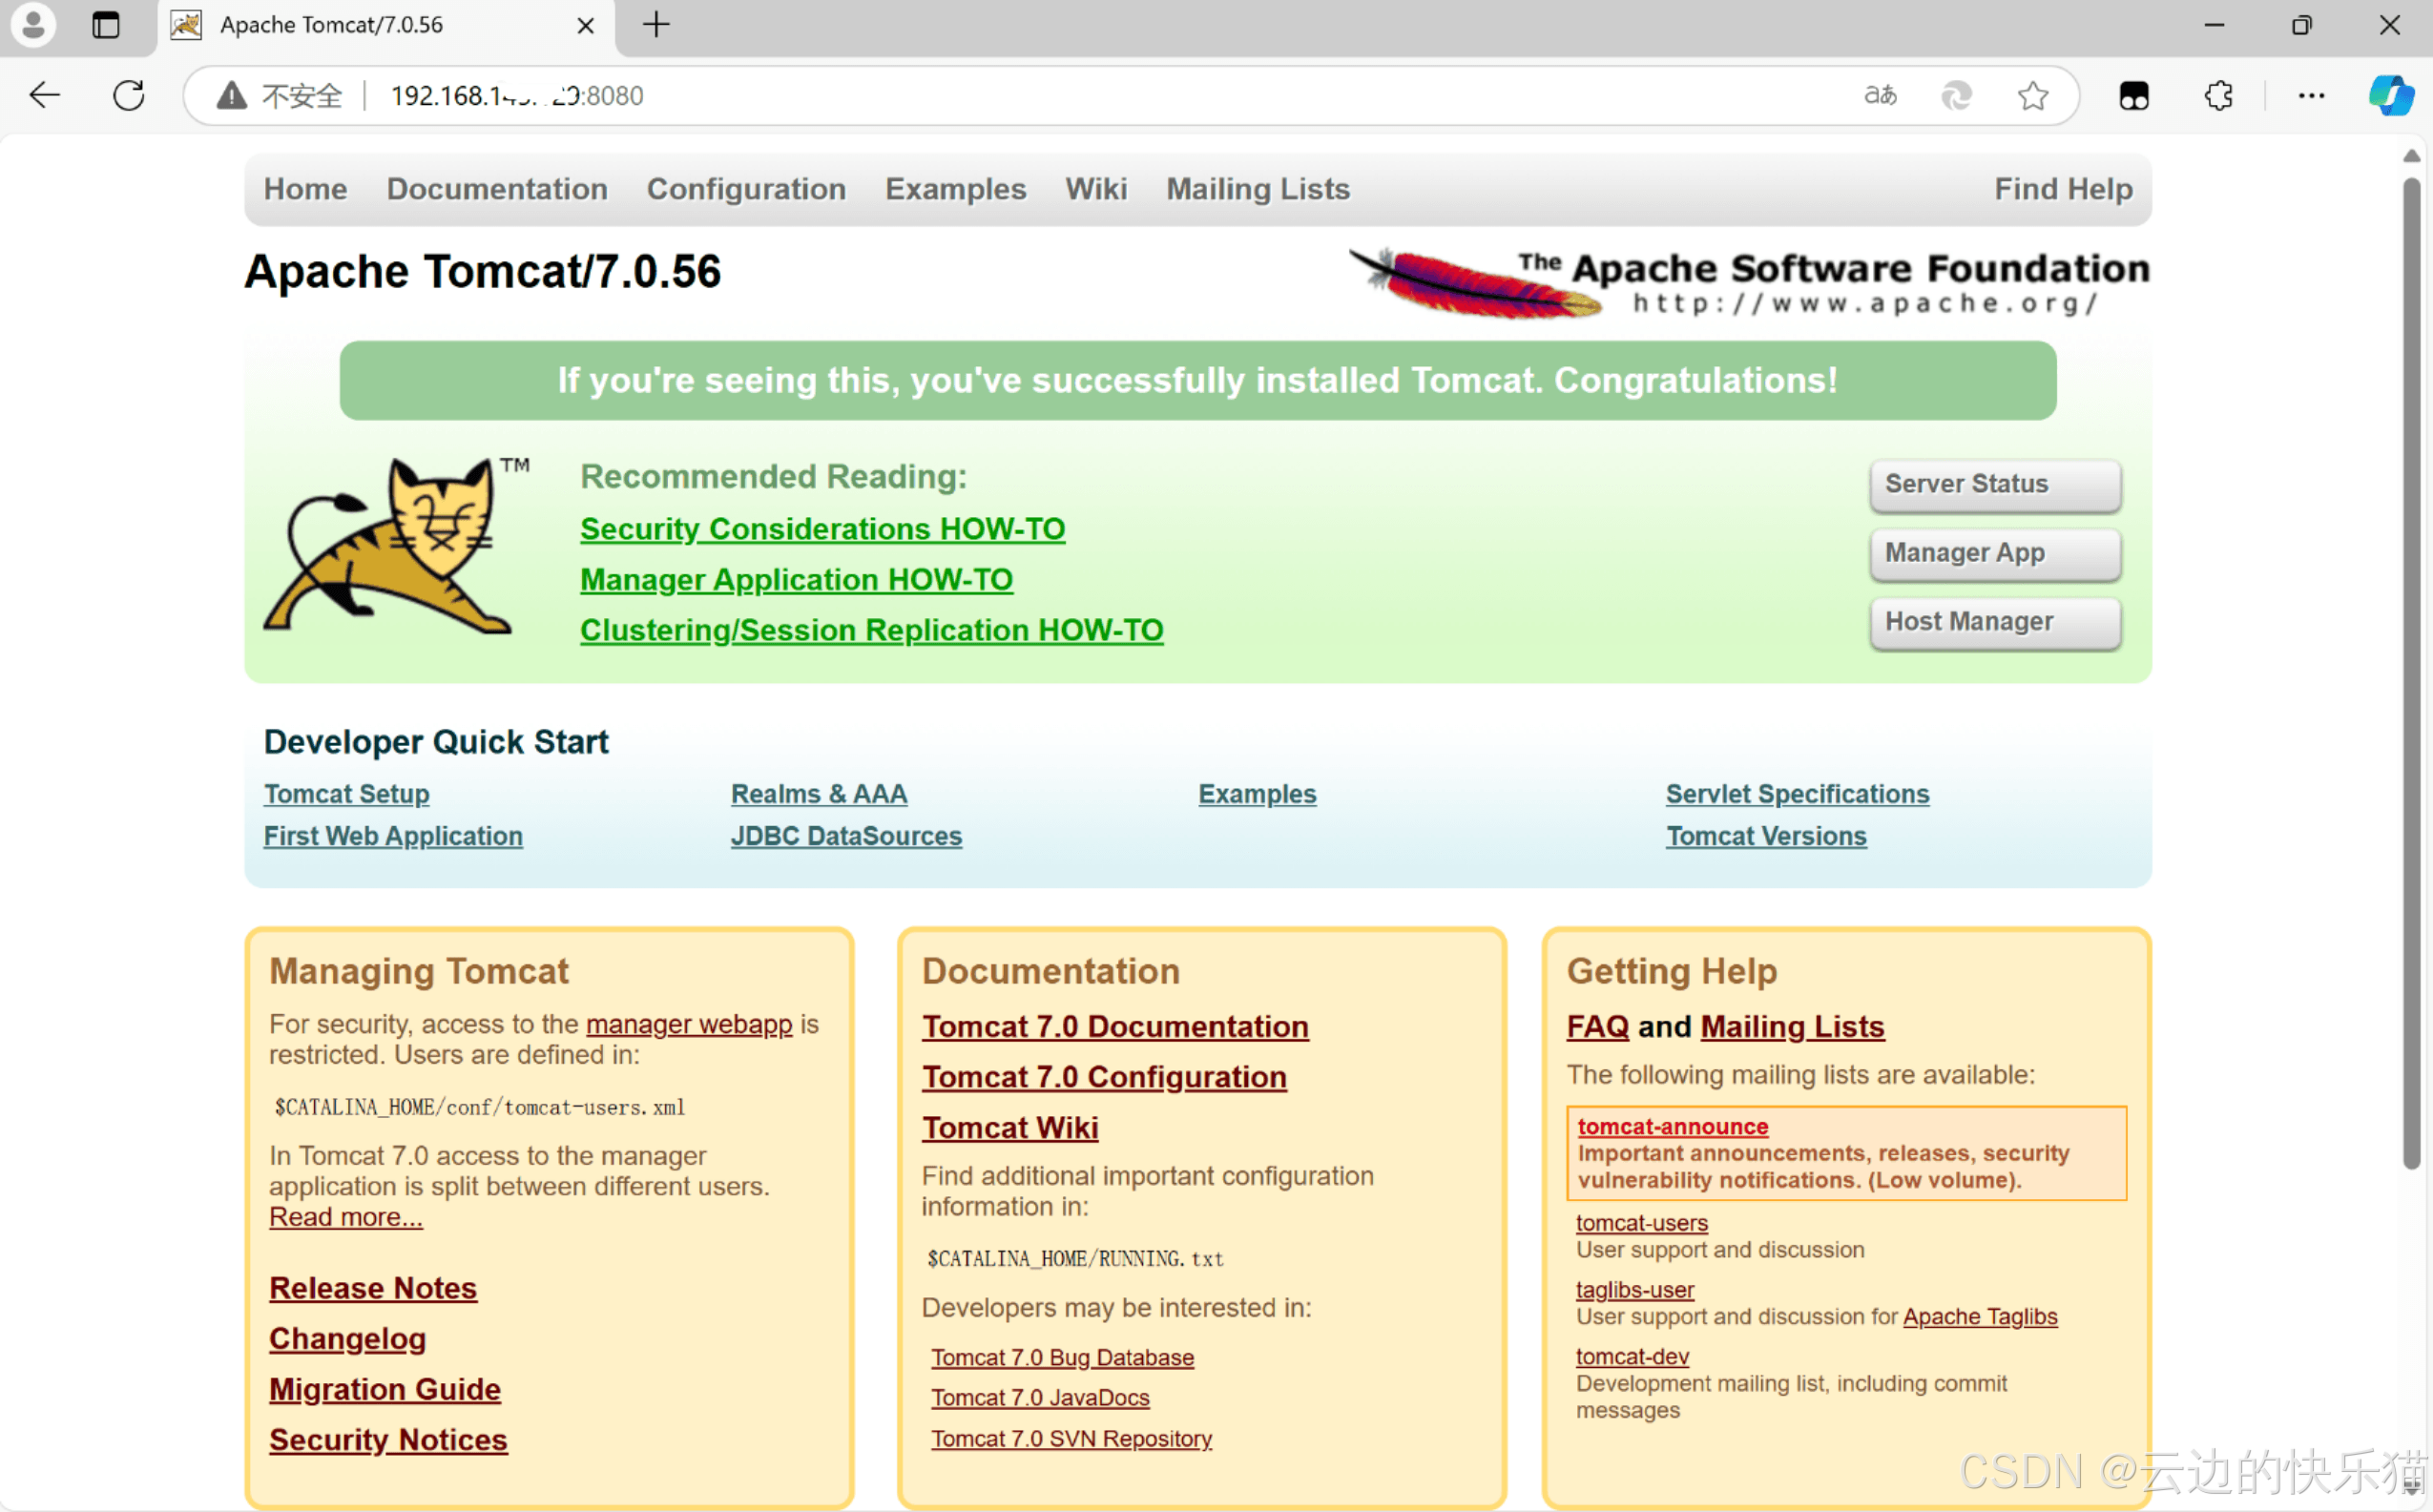Open Find Help in the navigation bar
The width and height of the screenshot is (2433, 1512).
pos(2063,189)
